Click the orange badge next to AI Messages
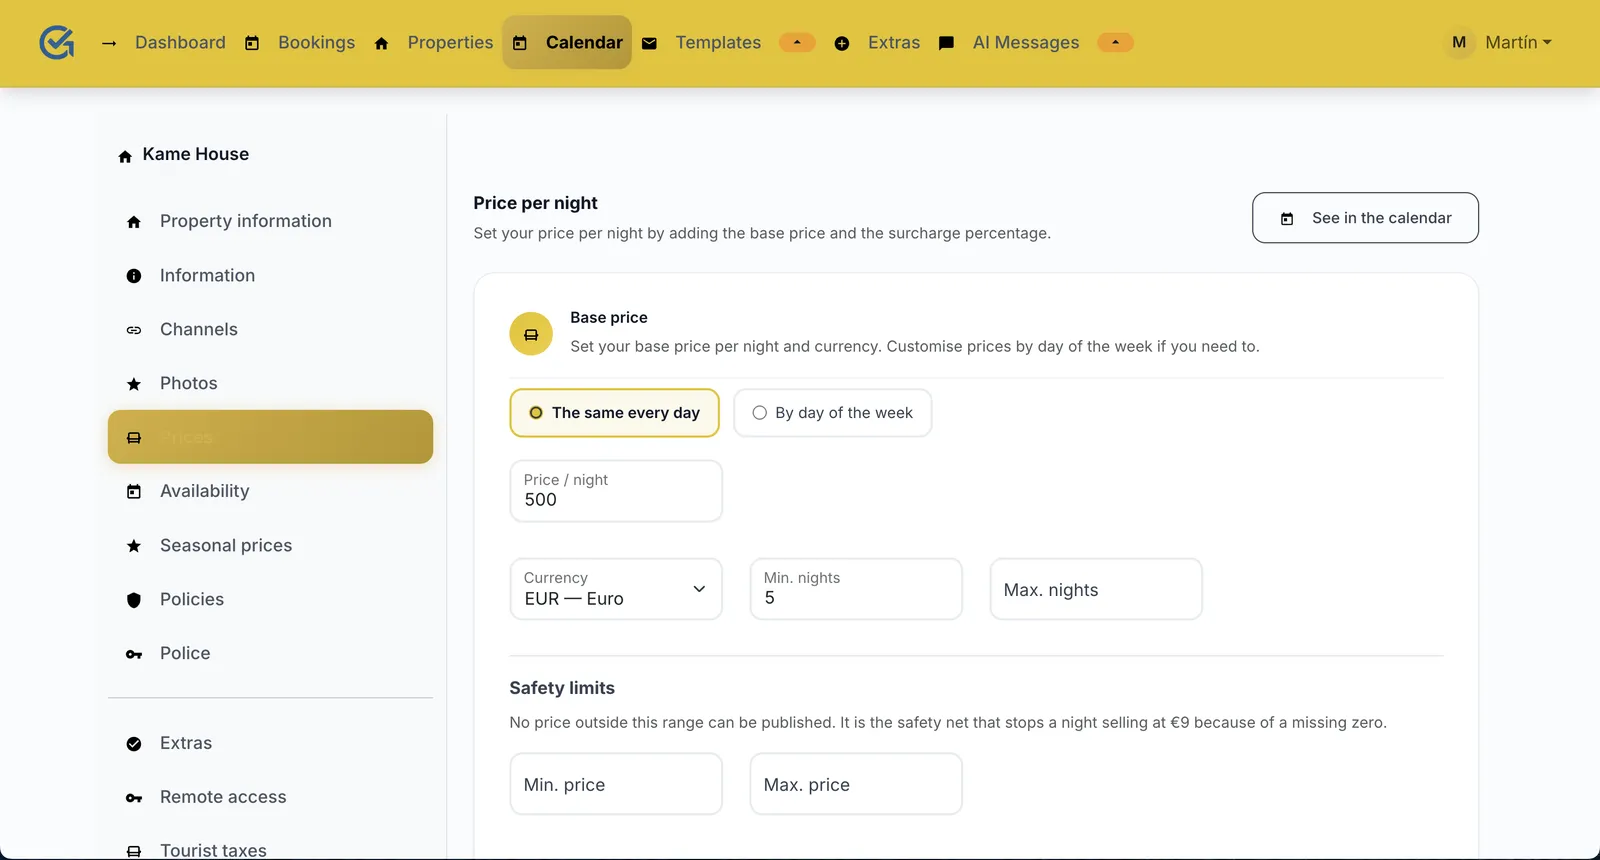 tap(1115, 42)
